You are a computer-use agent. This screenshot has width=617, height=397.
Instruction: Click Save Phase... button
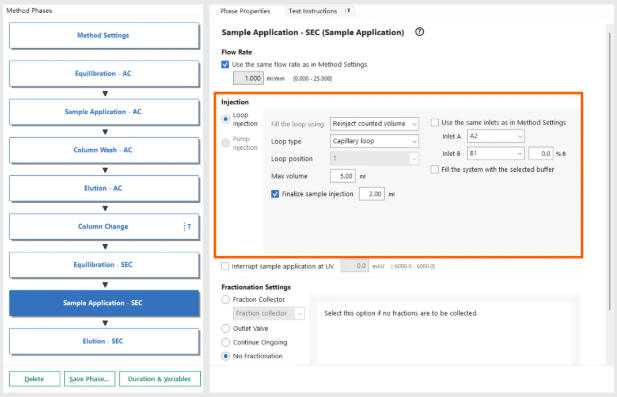pos(90,379)
